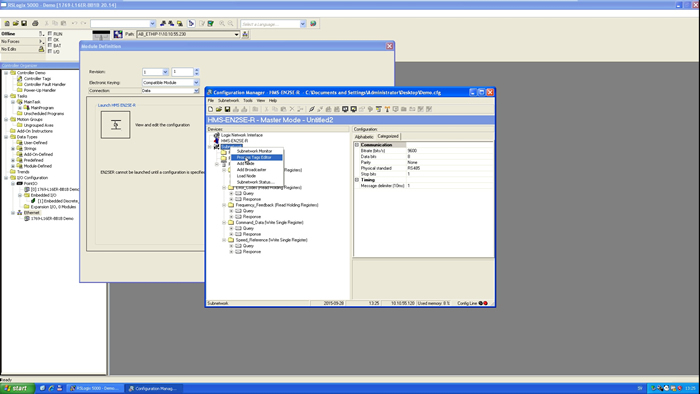Open File menu in Configuration Manager
The height and width of the screenshot is (394, 700).
click(211, 100)
